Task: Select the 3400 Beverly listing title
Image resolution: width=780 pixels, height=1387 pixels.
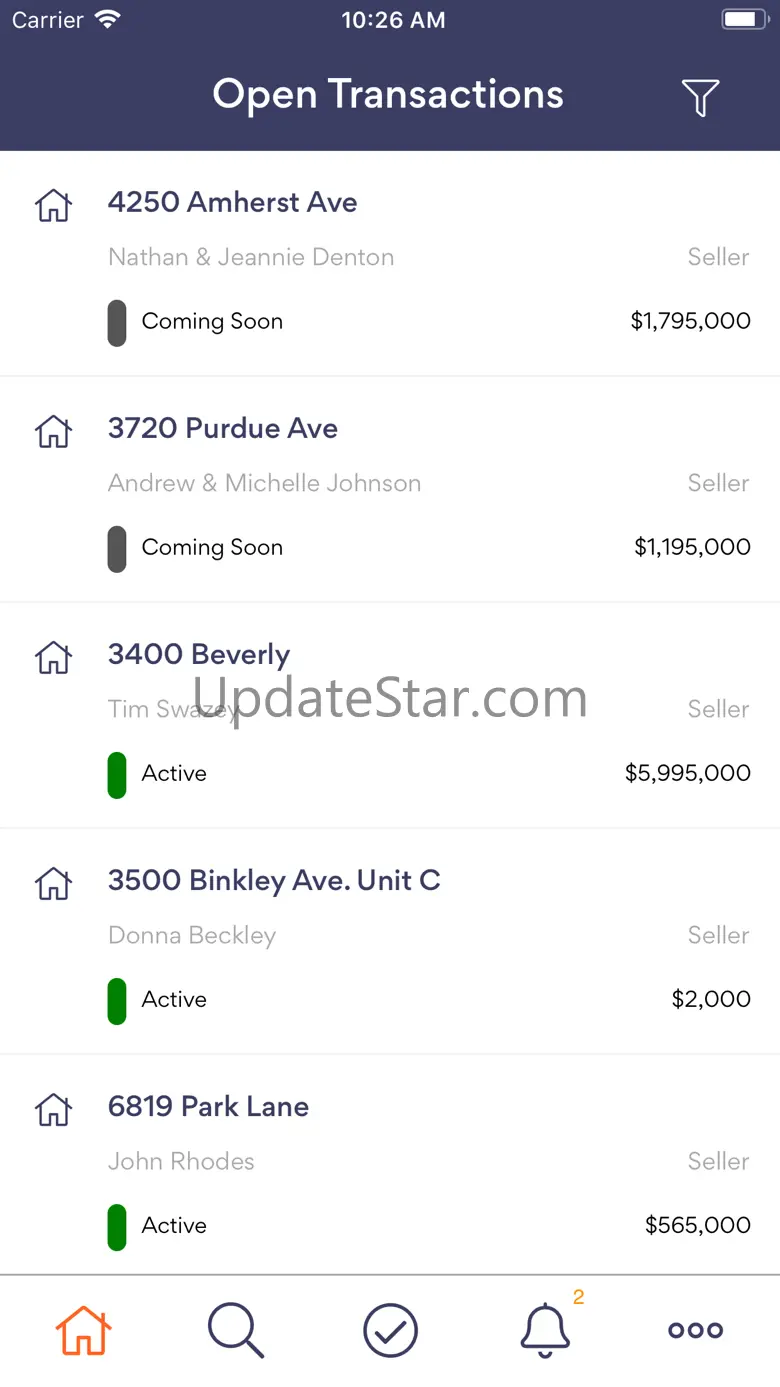Action: pyautogui.click(x=199, y=654)
